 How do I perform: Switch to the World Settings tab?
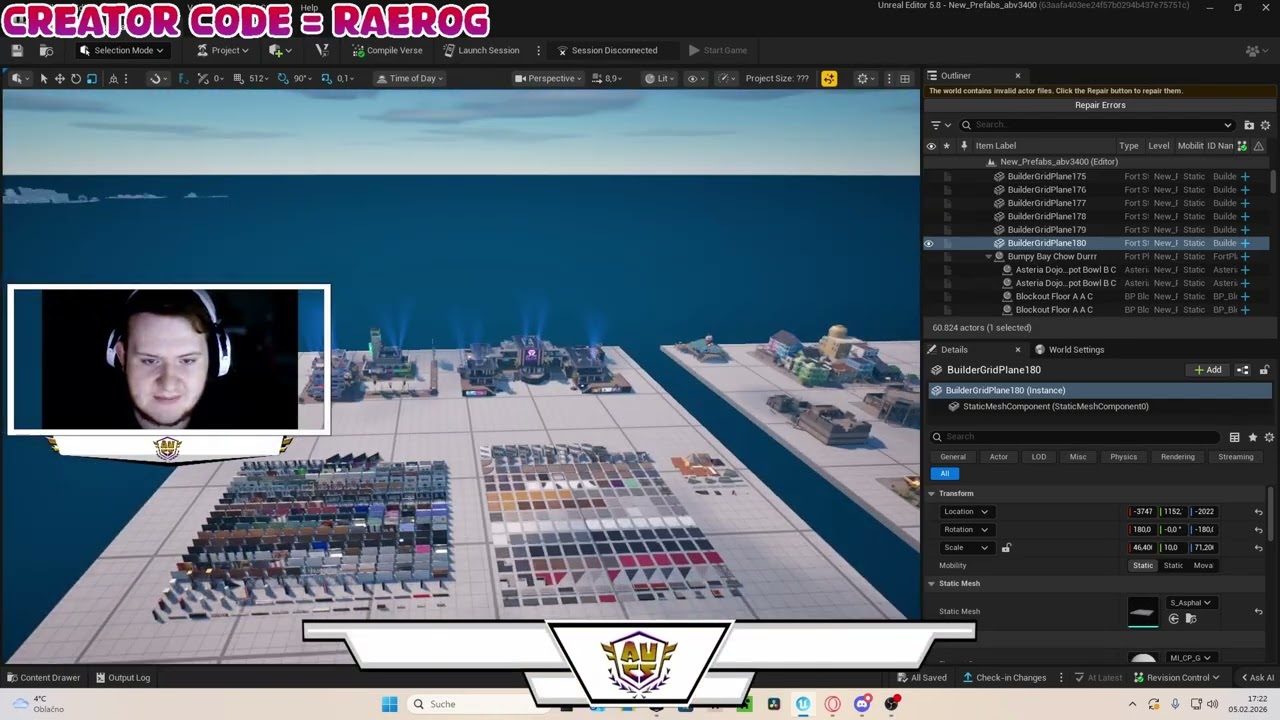1070,350
